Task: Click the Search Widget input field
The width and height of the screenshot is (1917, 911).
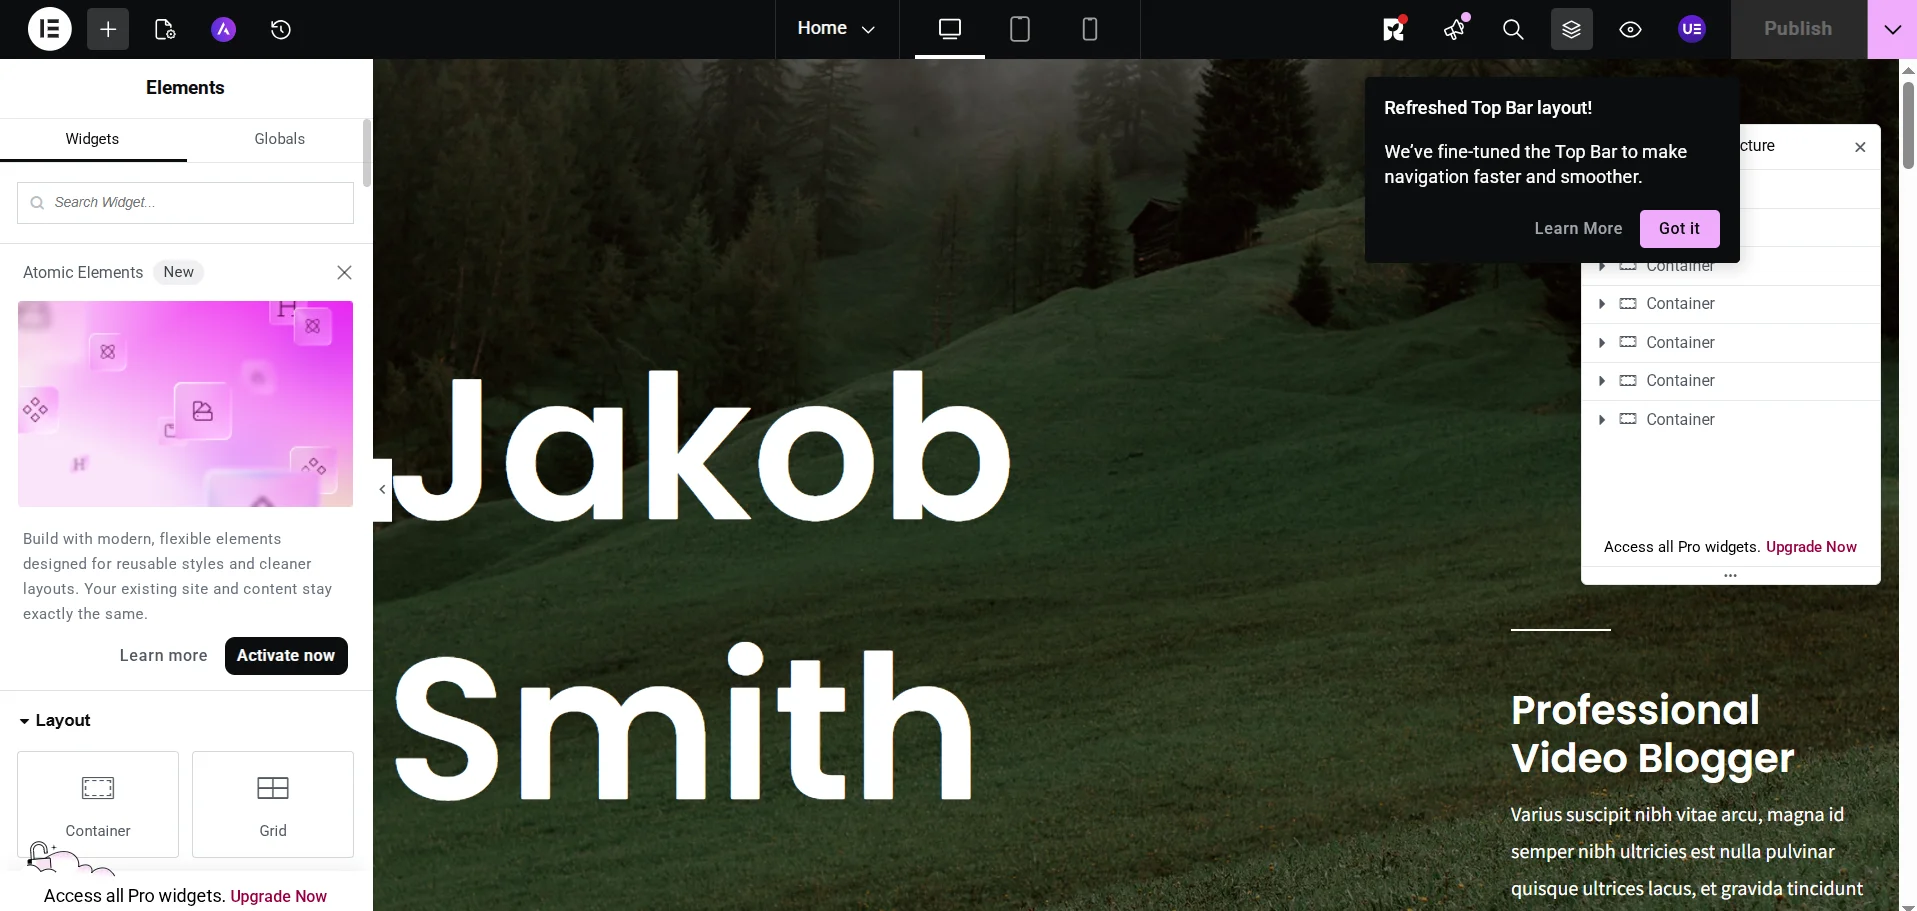Action: [x=184, y=202]
